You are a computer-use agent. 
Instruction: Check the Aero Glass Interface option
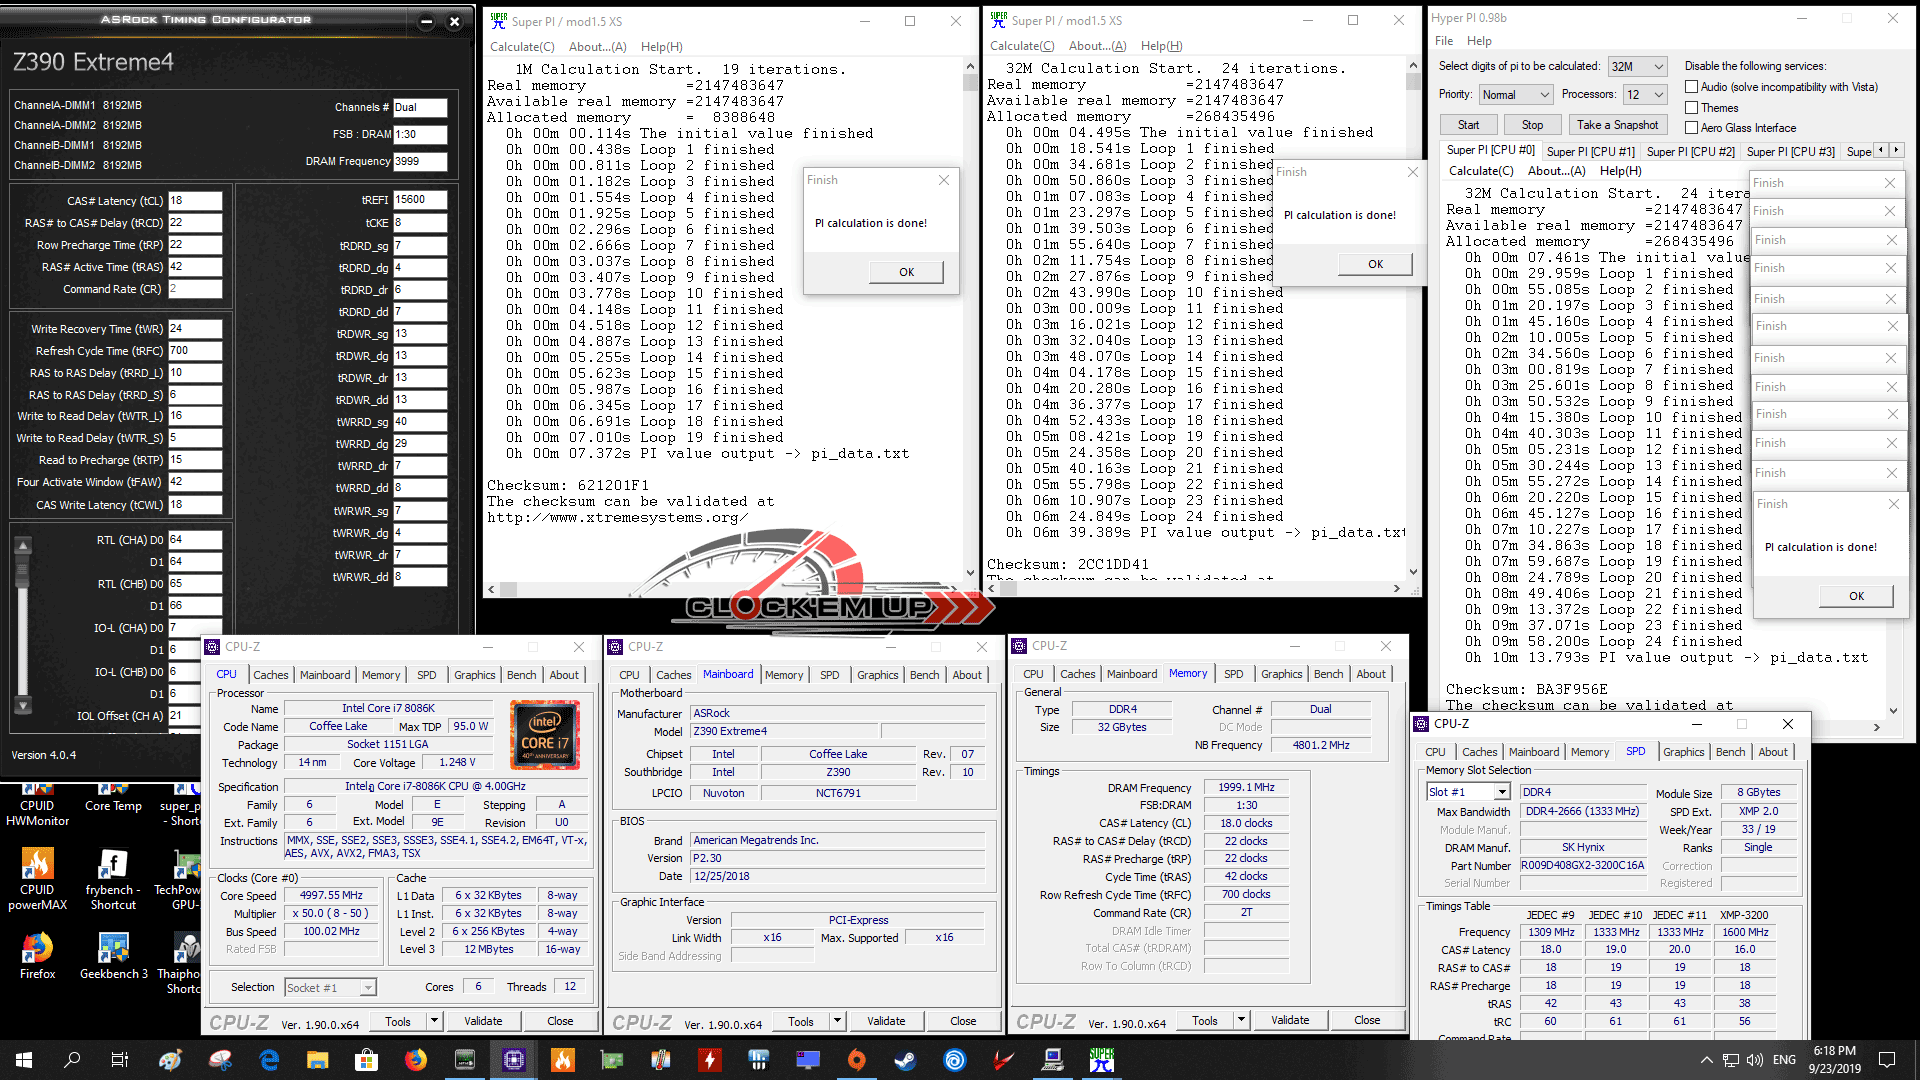pyautogui.click(x=1692, y=128)
